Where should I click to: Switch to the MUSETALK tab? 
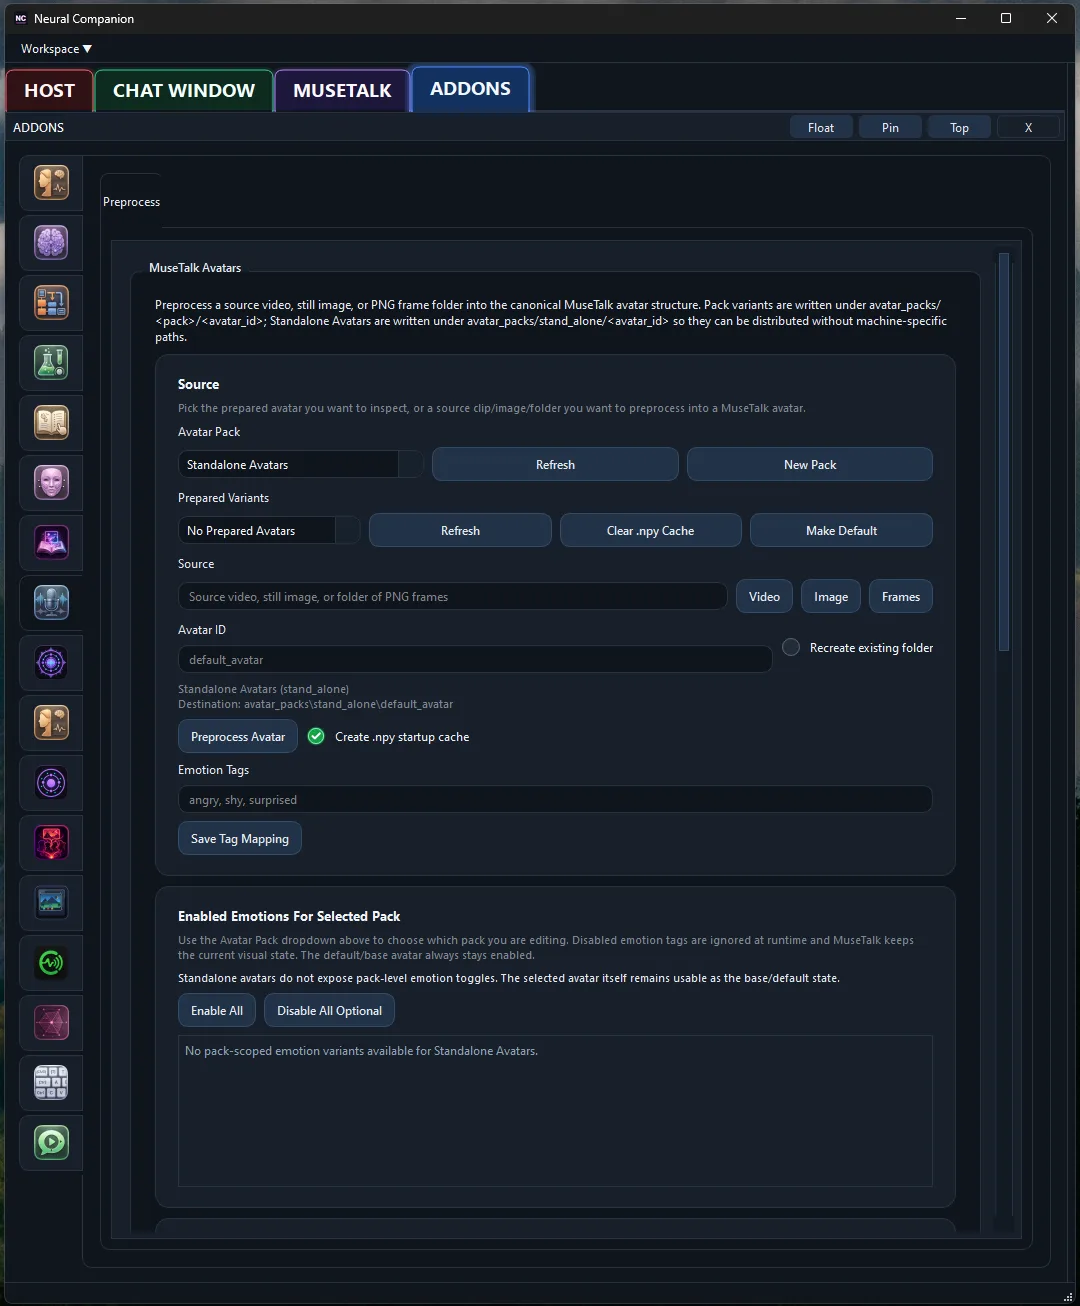[342, 91]
